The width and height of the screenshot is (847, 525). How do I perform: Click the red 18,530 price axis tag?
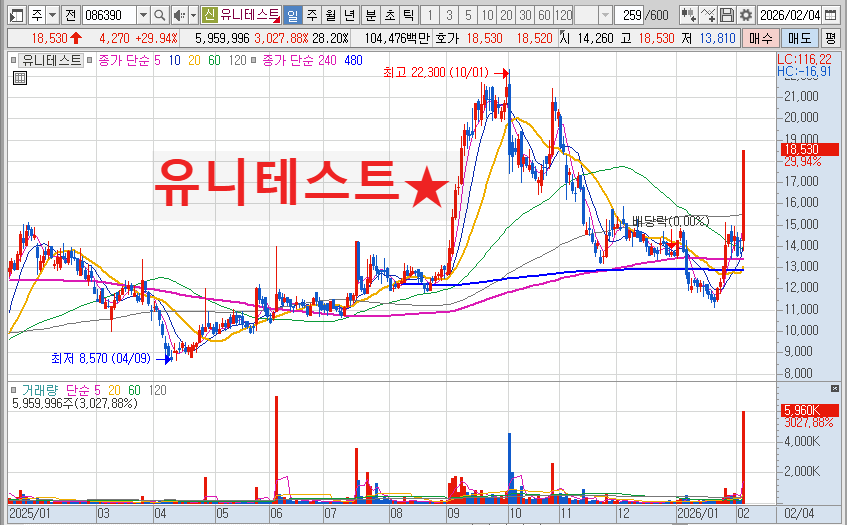click(809, 150)
